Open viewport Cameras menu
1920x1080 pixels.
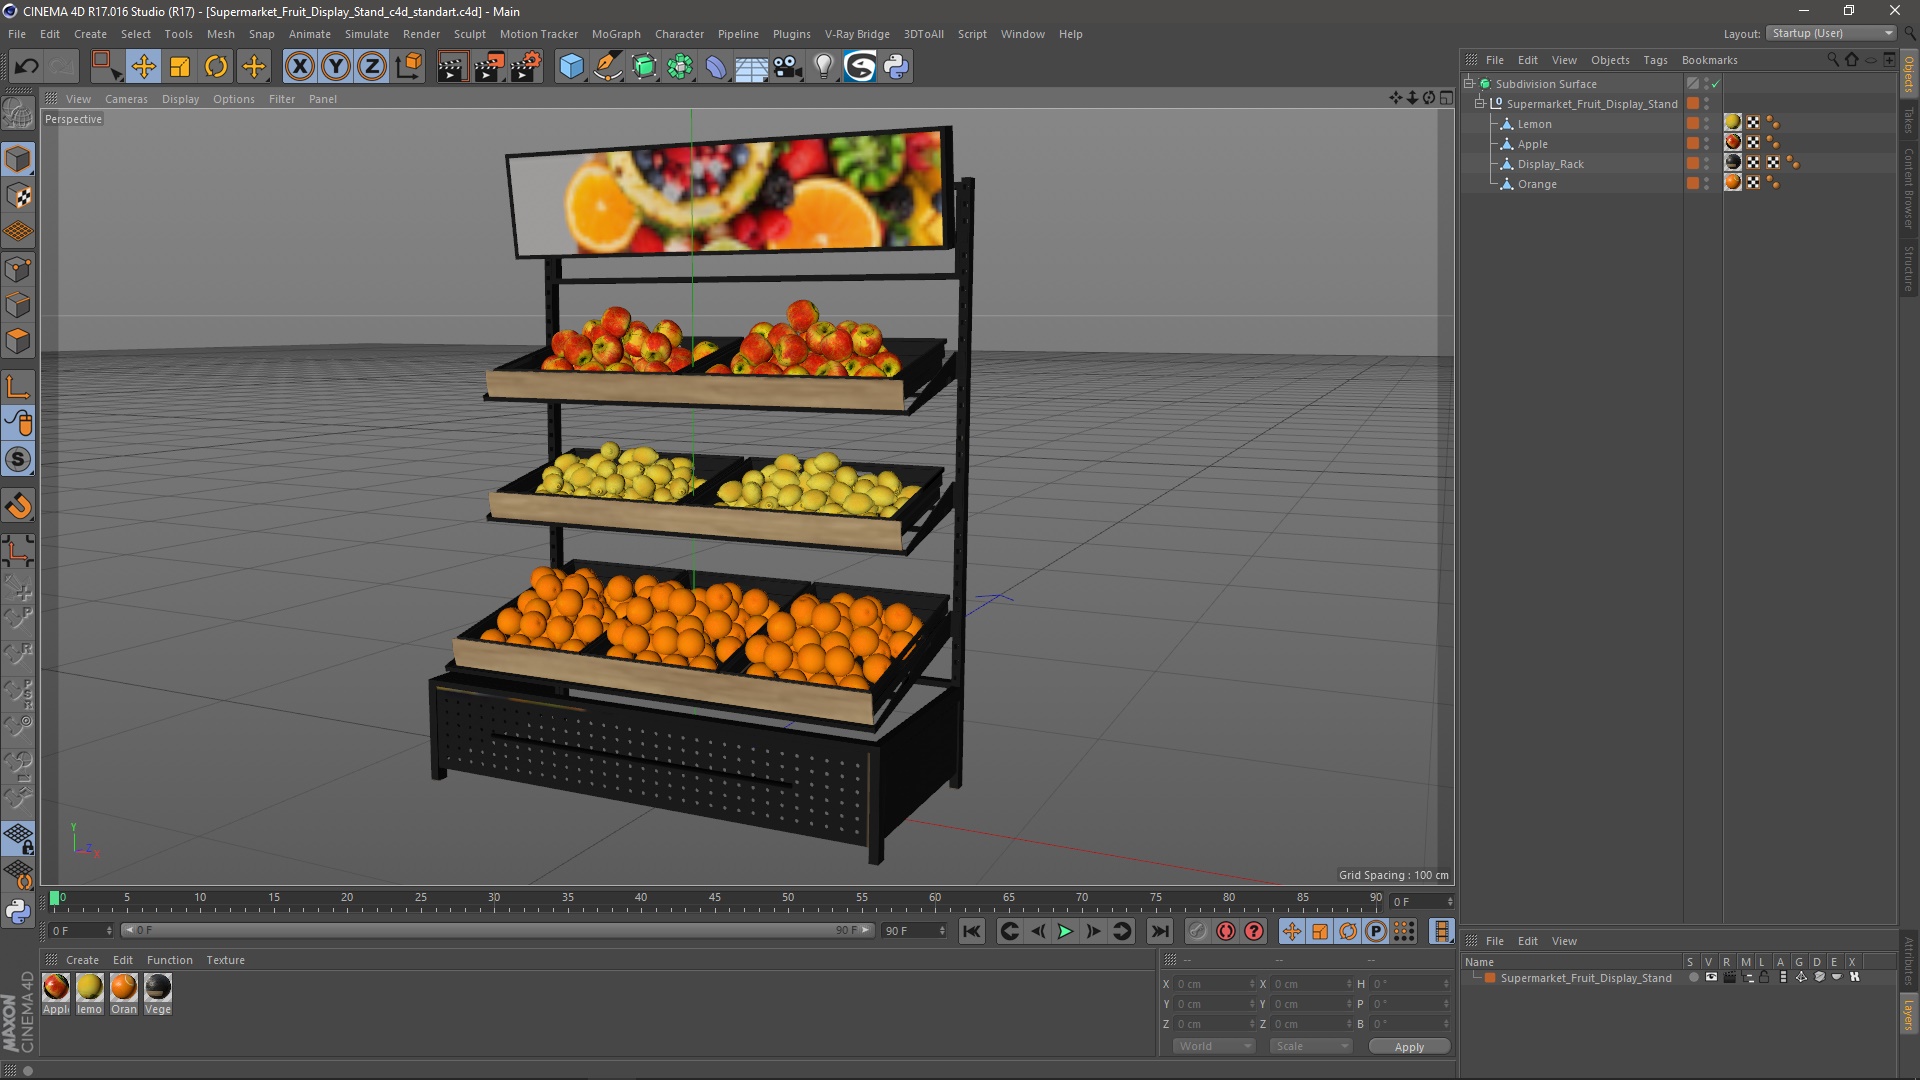point(126,99)
